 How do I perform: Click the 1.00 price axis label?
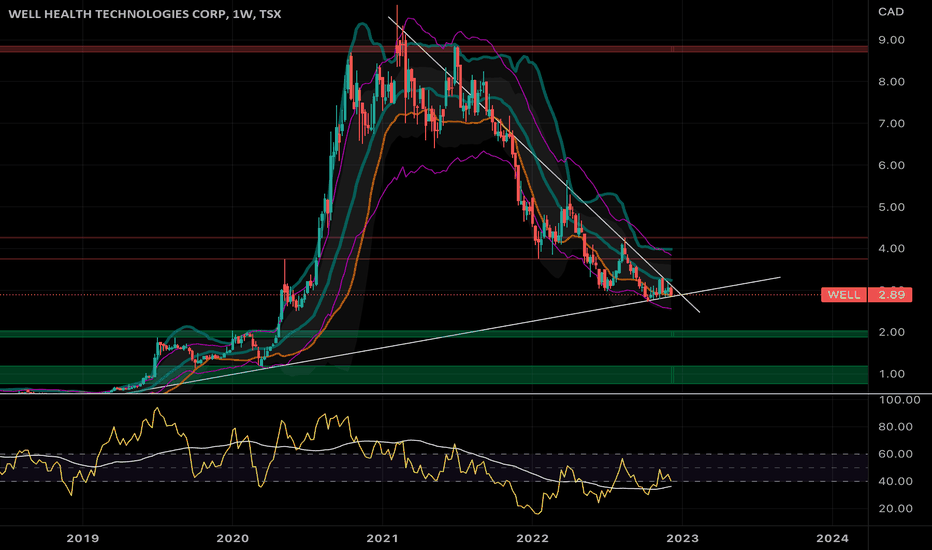tap(892, 374)
